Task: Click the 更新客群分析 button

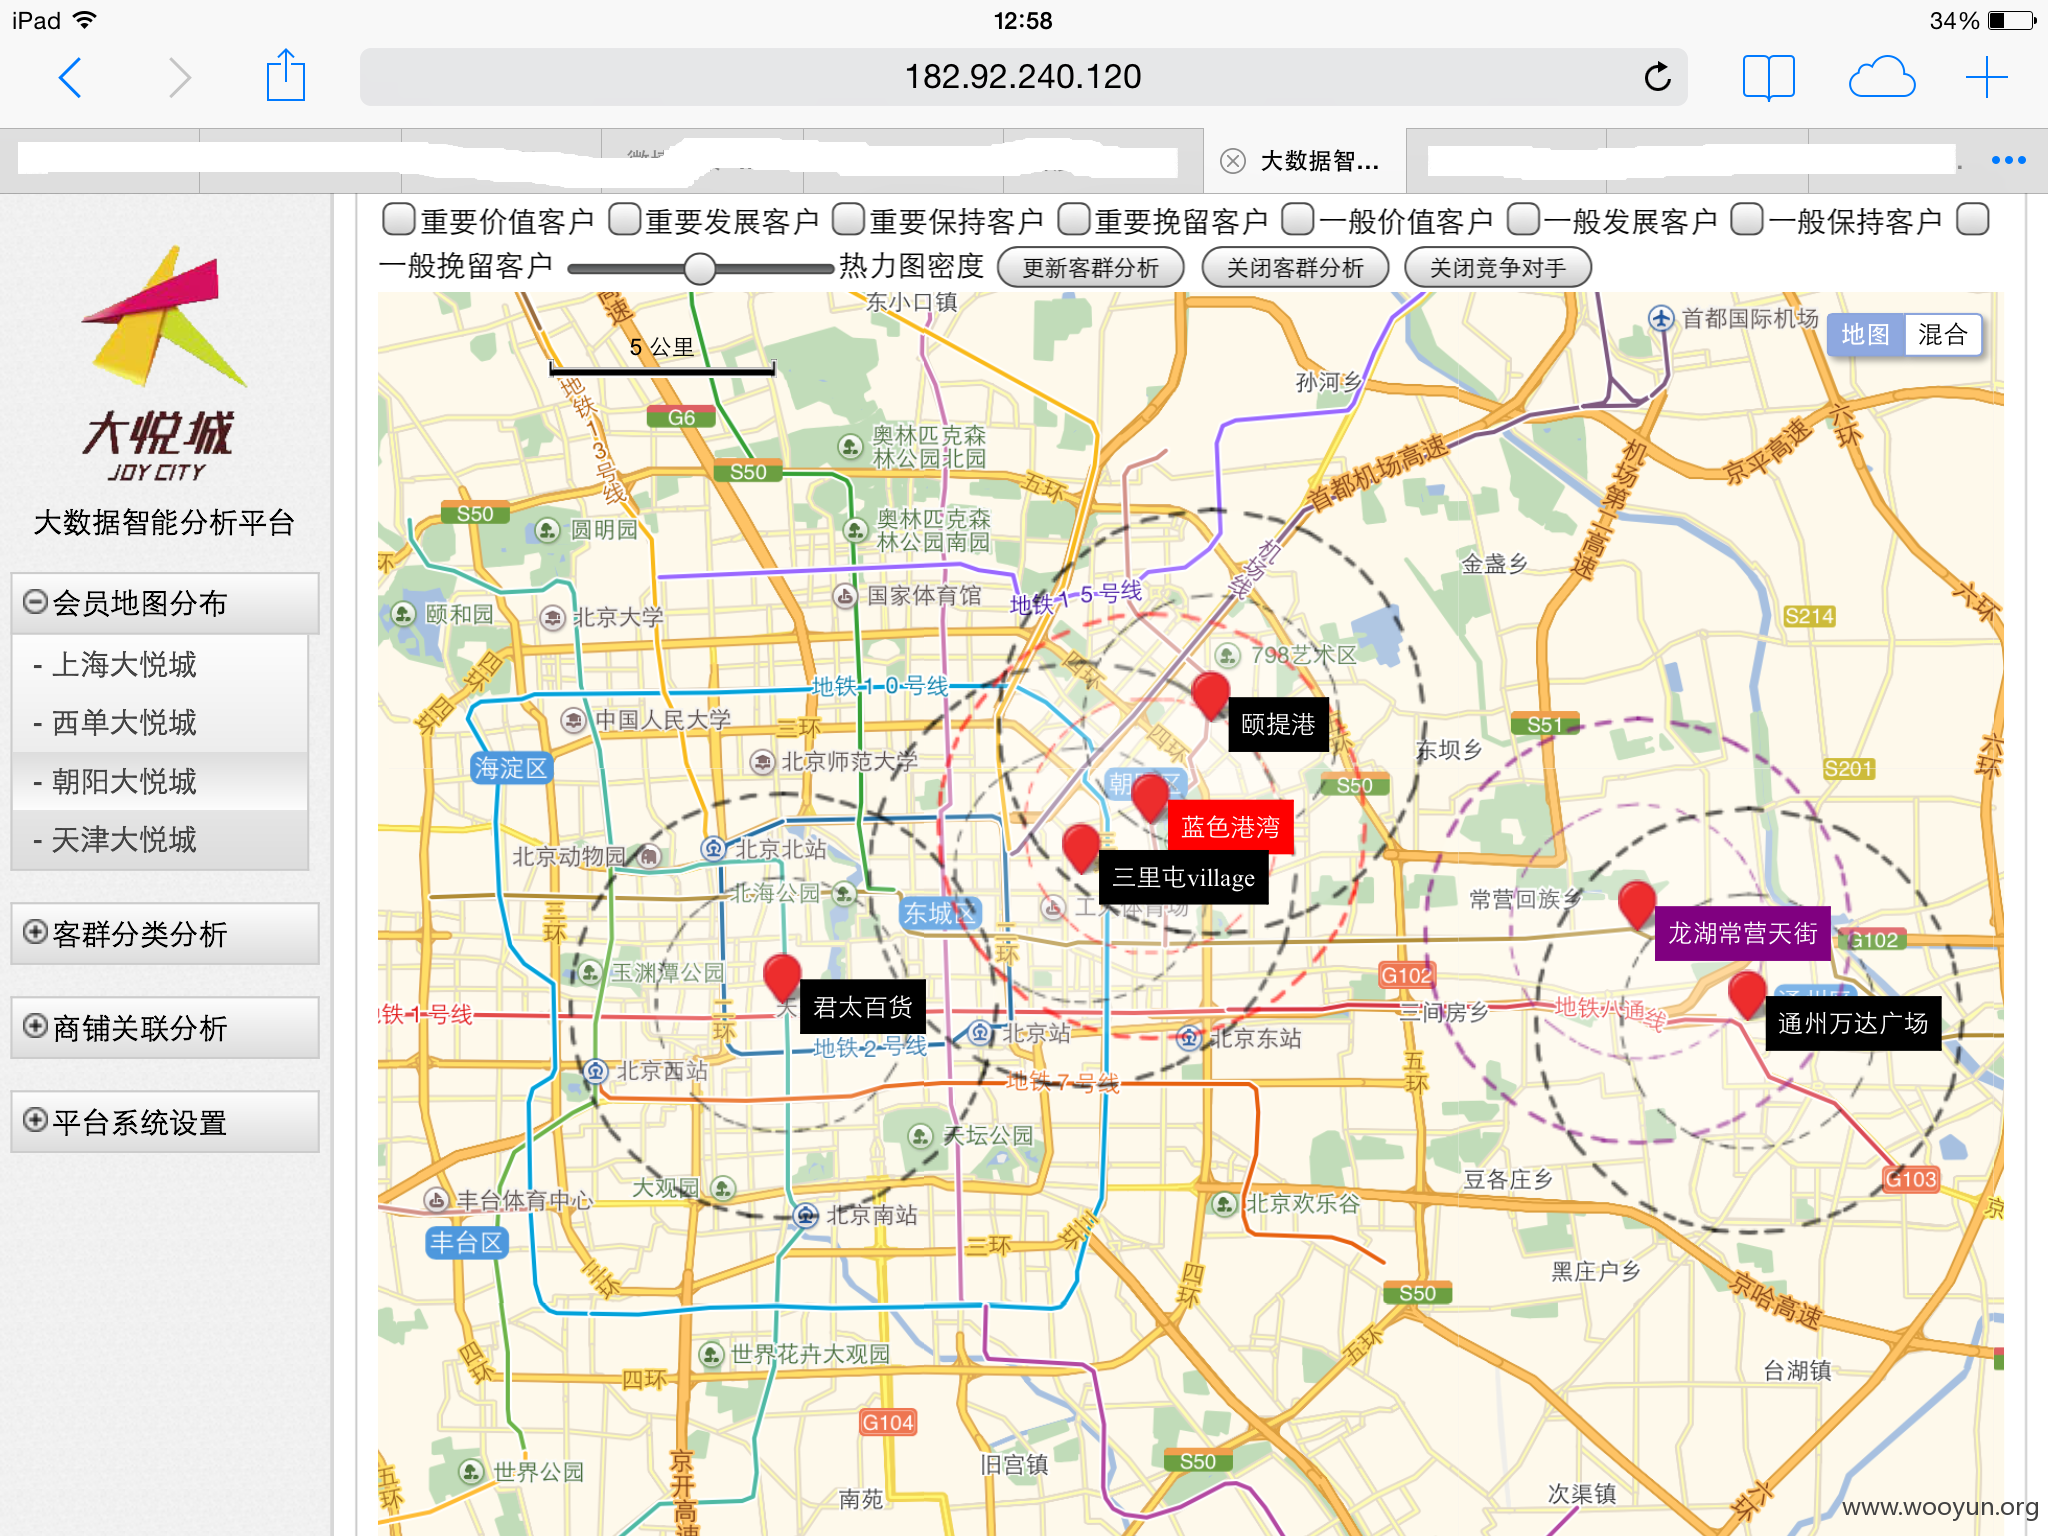Action: coord(1091,268)
